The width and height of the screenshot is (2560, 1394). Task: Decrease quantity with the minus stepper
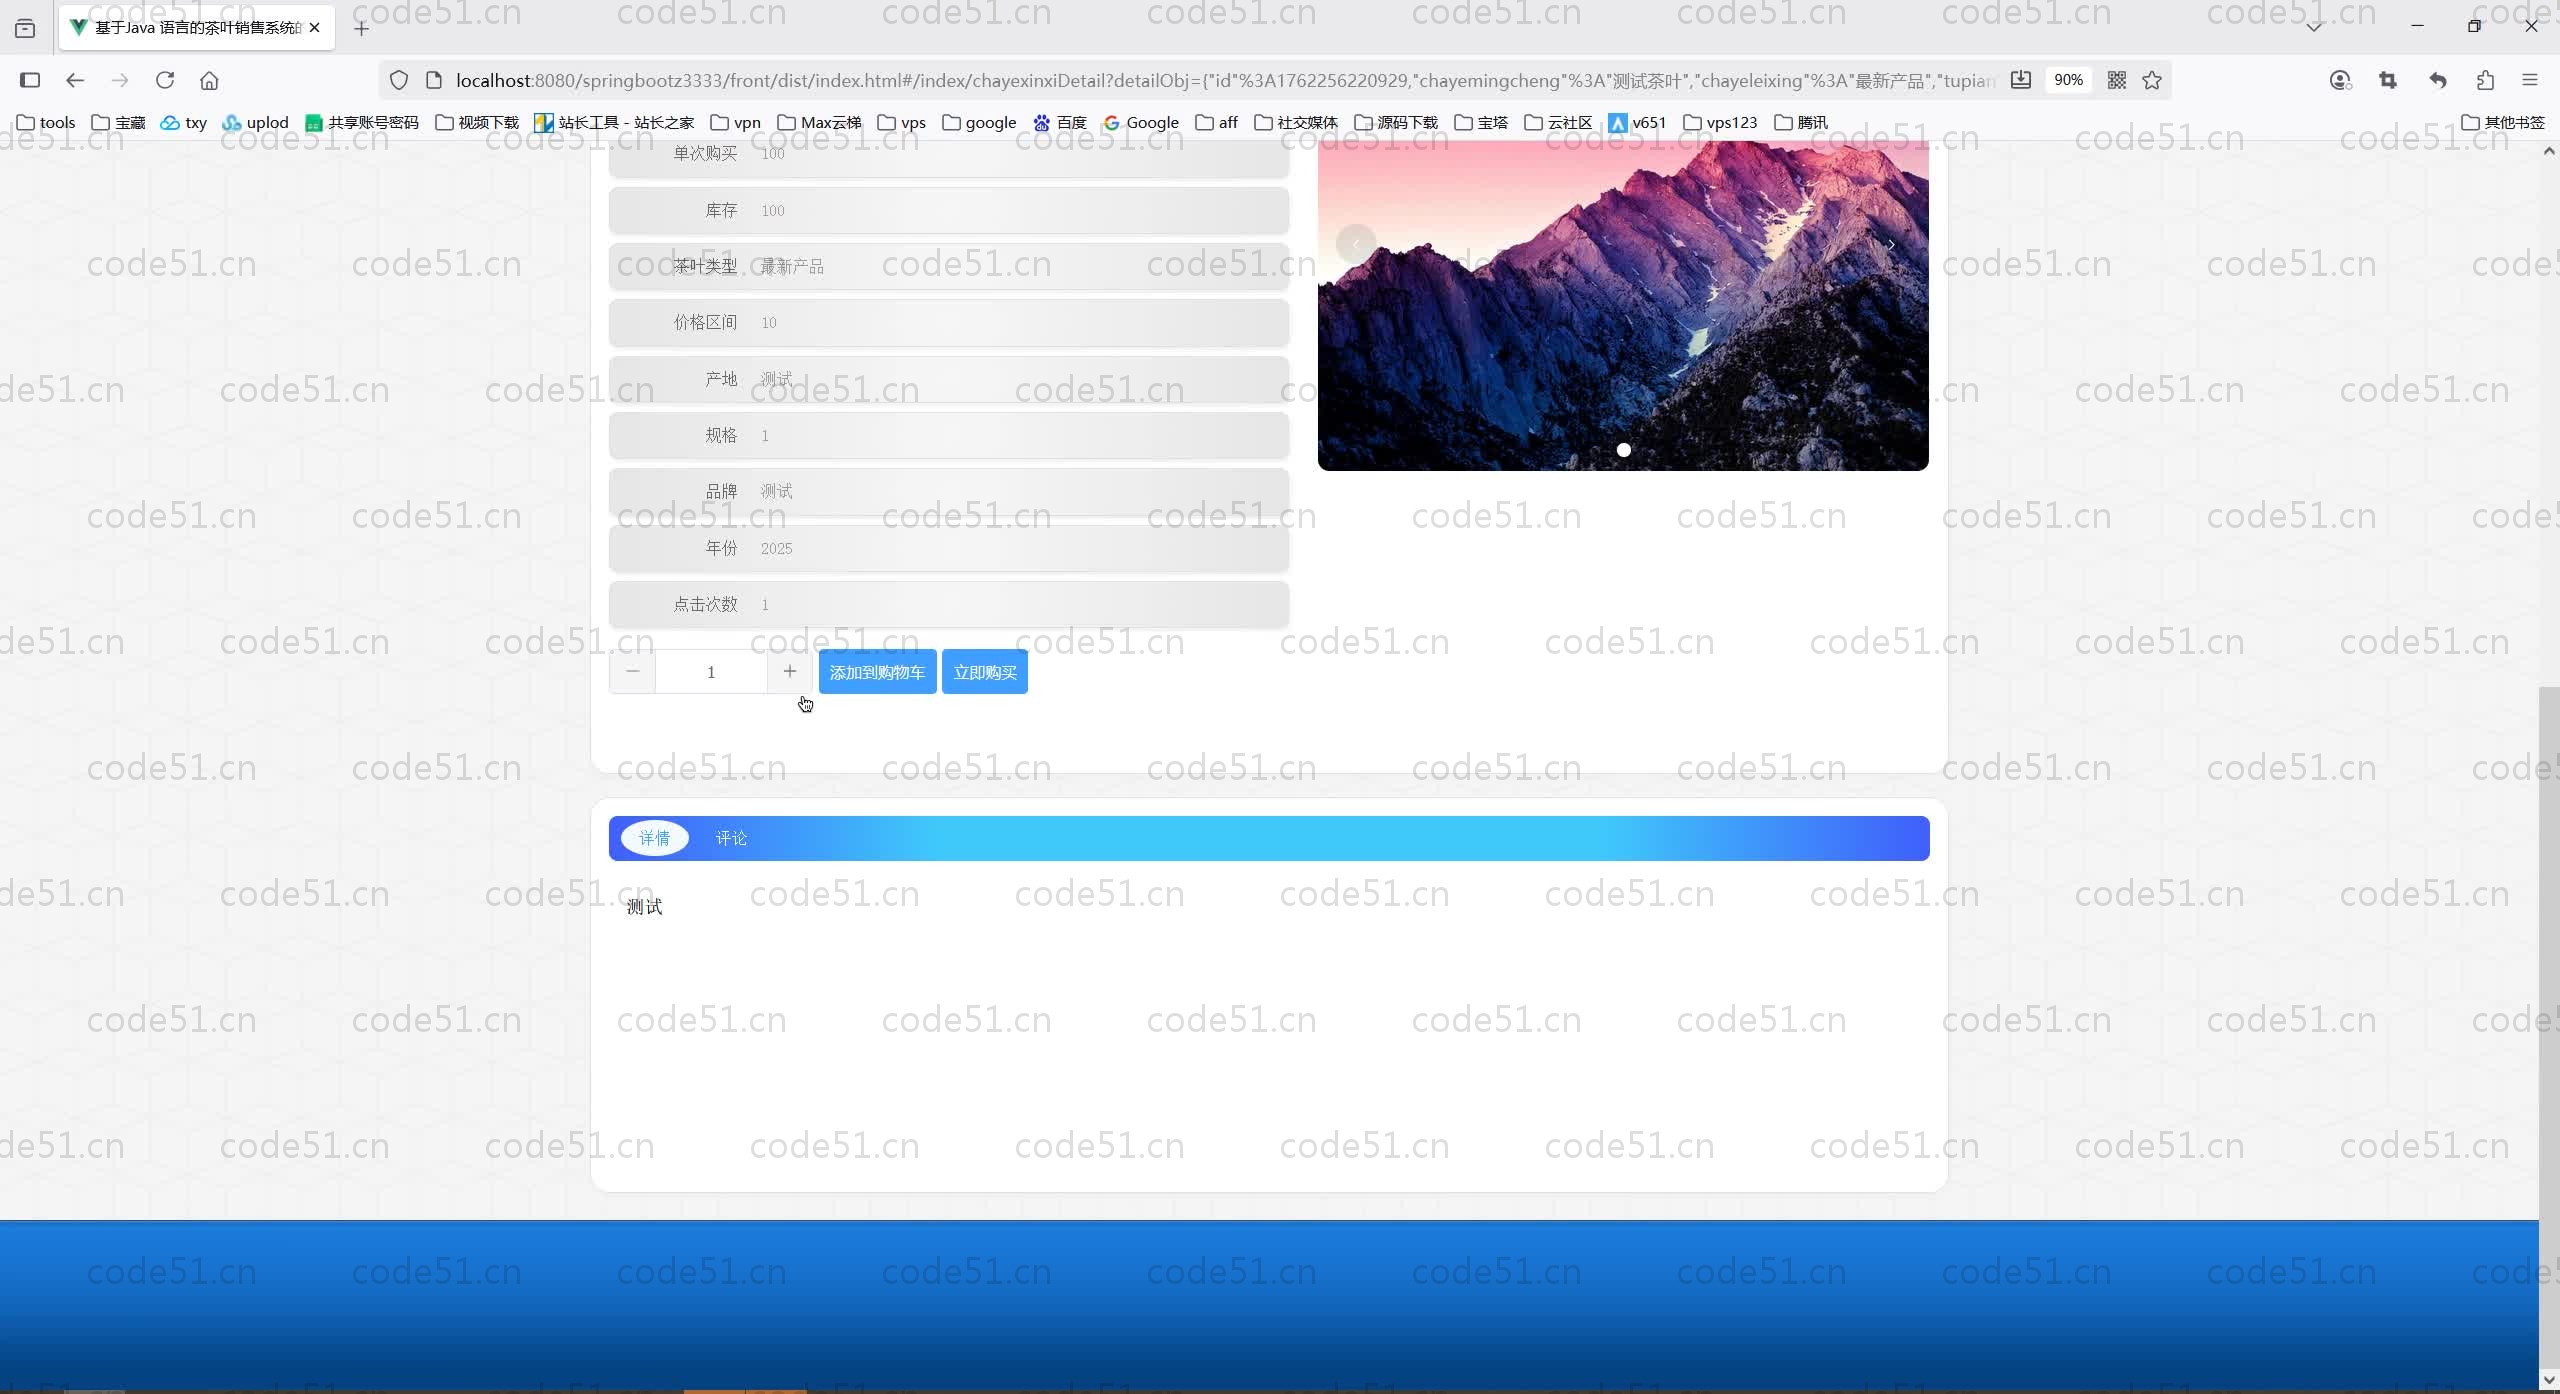coord(632,672)
